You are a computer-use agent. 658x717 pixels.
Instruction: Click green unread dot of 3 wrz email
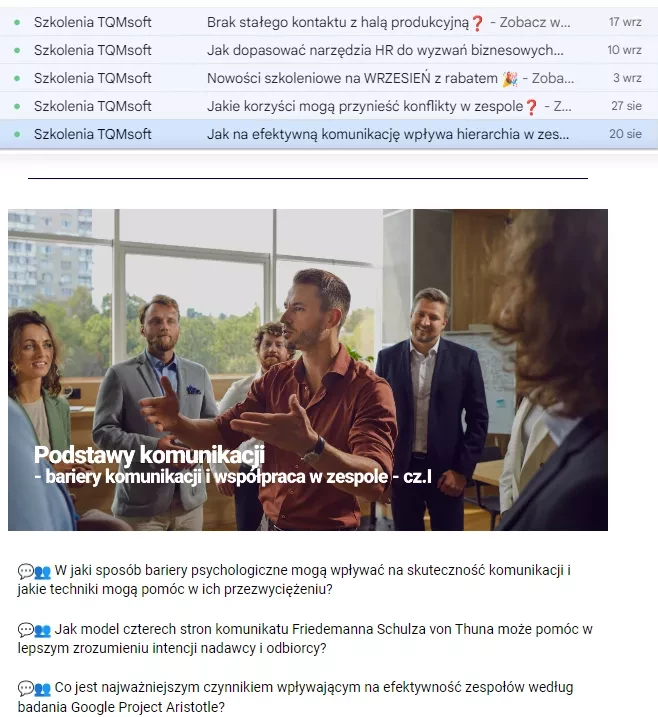click(x=17, y=78)
